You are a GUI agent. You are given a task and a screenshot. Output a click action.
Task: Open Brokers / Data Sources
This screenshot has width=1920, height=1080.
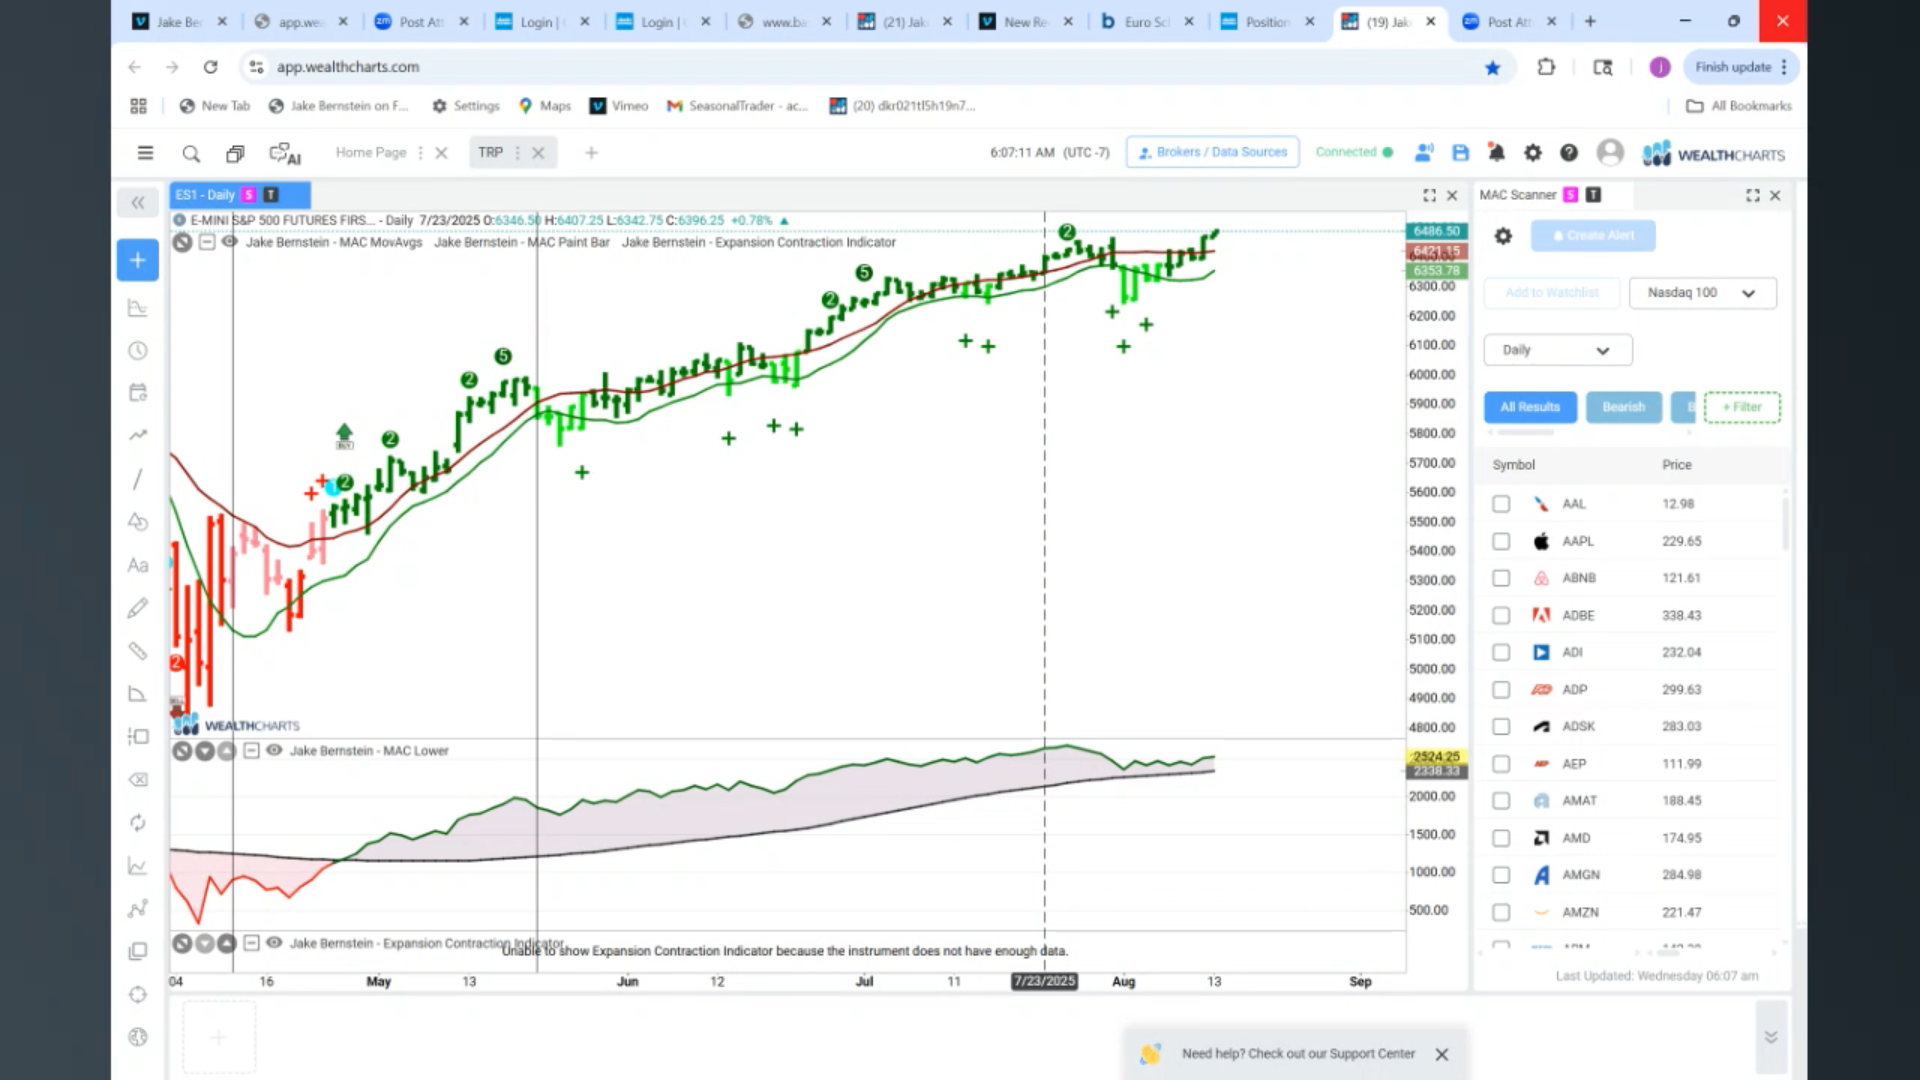1212,152
